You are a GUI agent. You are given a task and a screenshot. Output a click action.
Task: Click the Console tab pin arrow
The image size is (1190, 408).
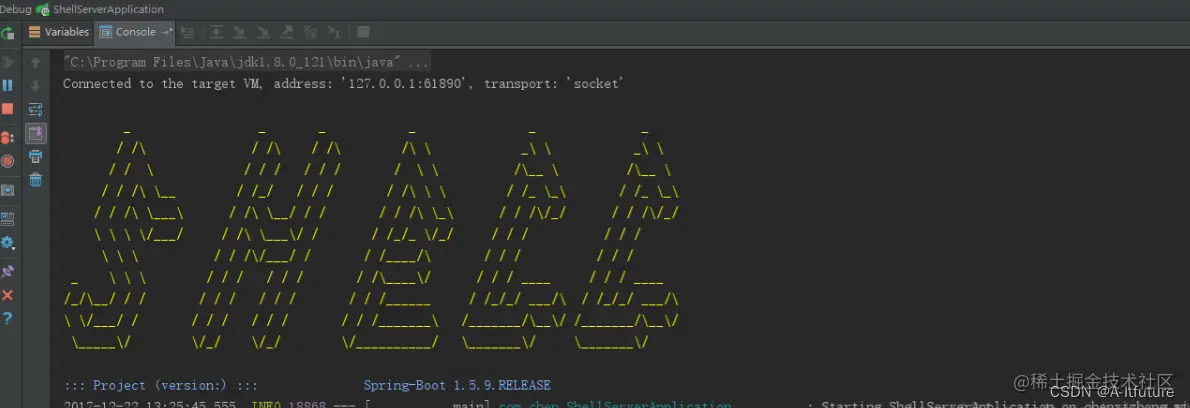click(167, 32)
